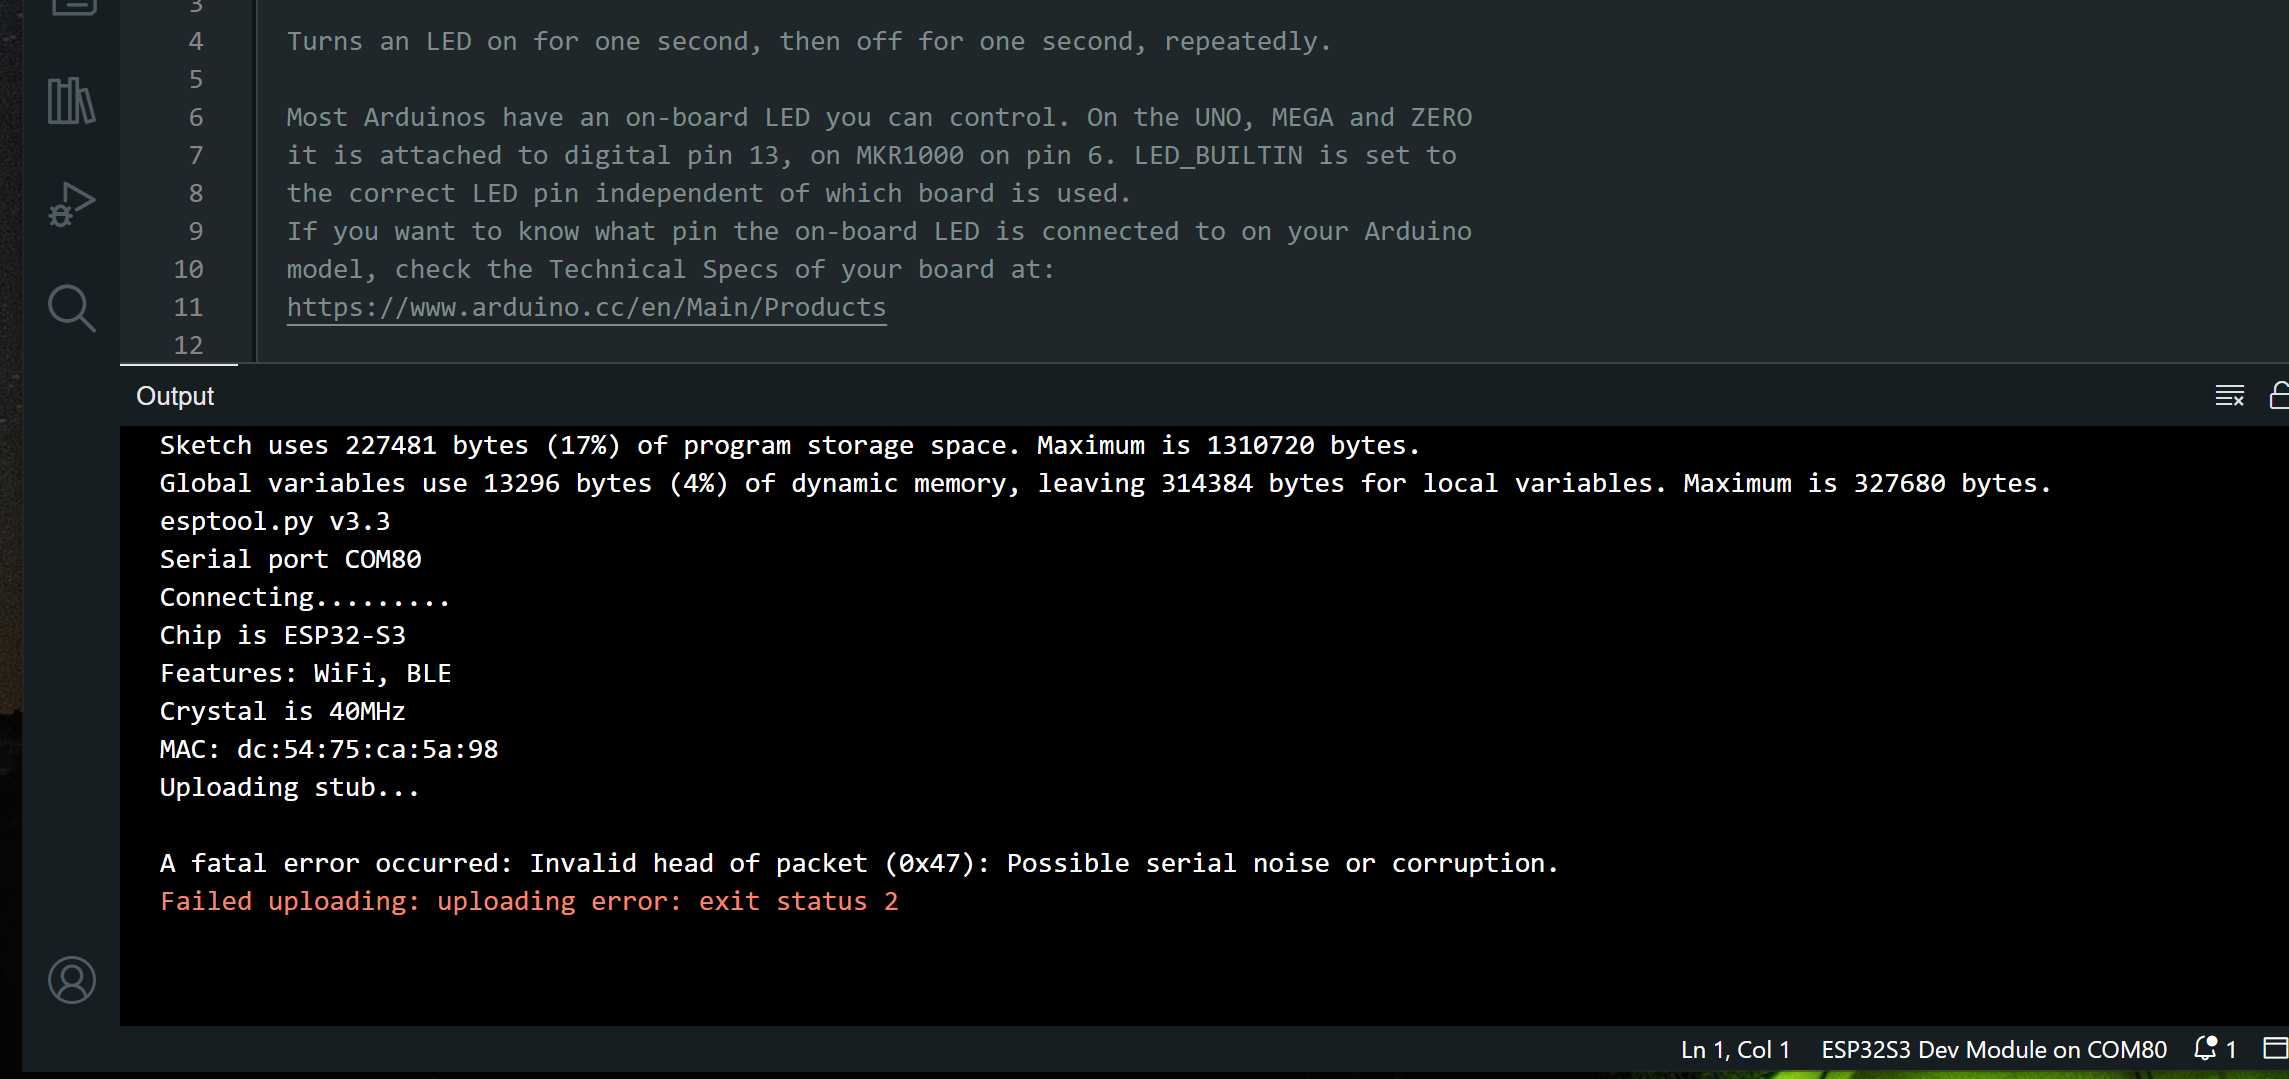This screenshot has height=1079, width=2289.
Task: Click the 'Failed uploading' error line
Action: pos(529,901)
